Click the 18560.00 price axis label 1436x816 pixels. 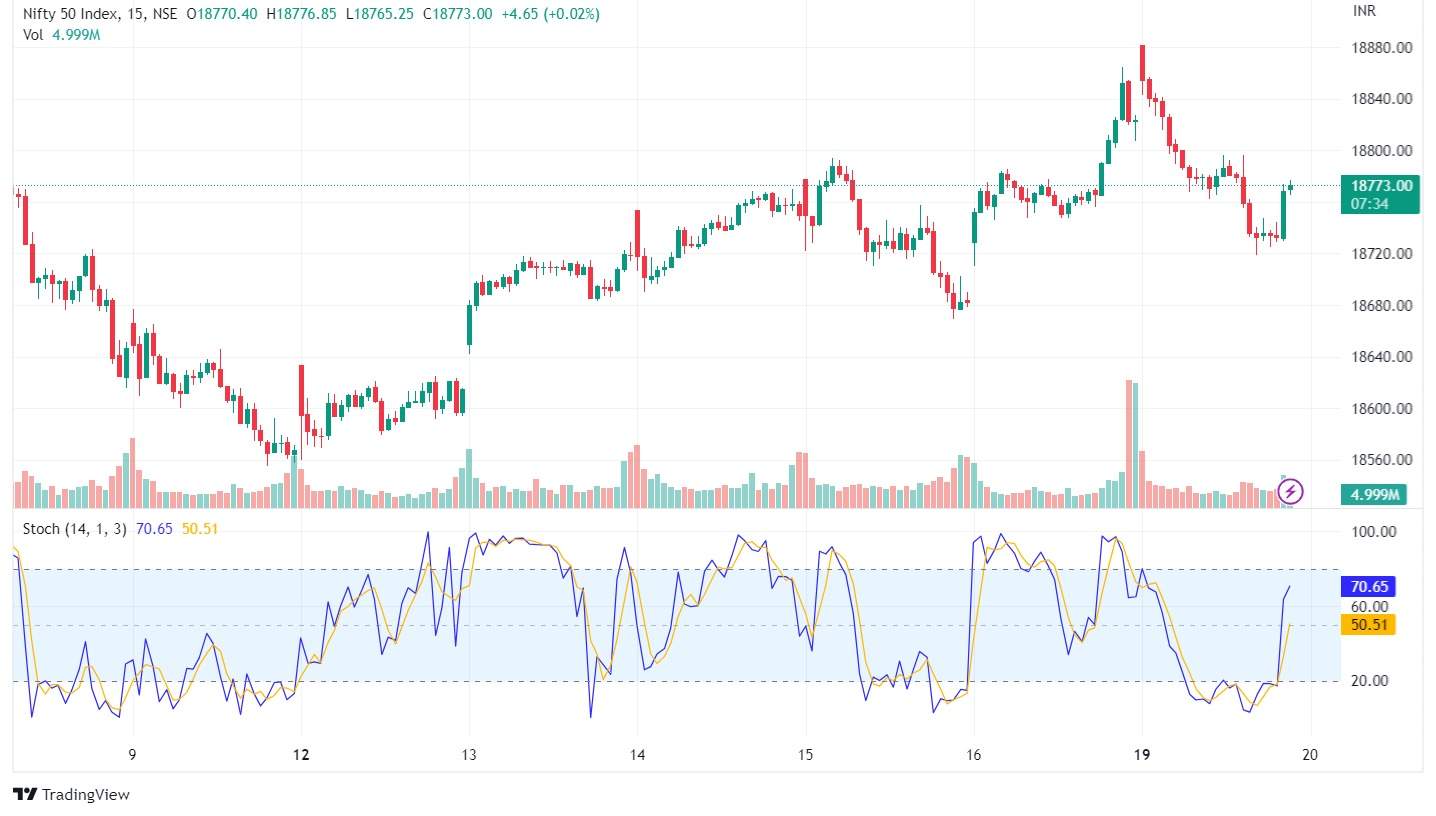[1381, 461]
